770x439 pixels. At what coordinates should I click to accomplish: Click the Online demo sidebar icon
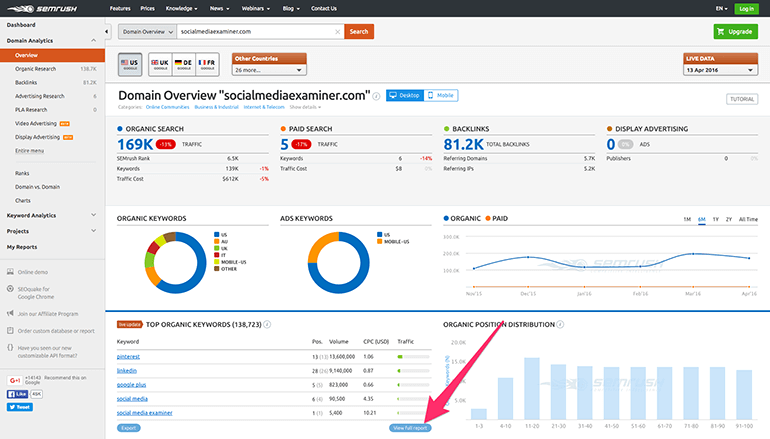point(10,272)
